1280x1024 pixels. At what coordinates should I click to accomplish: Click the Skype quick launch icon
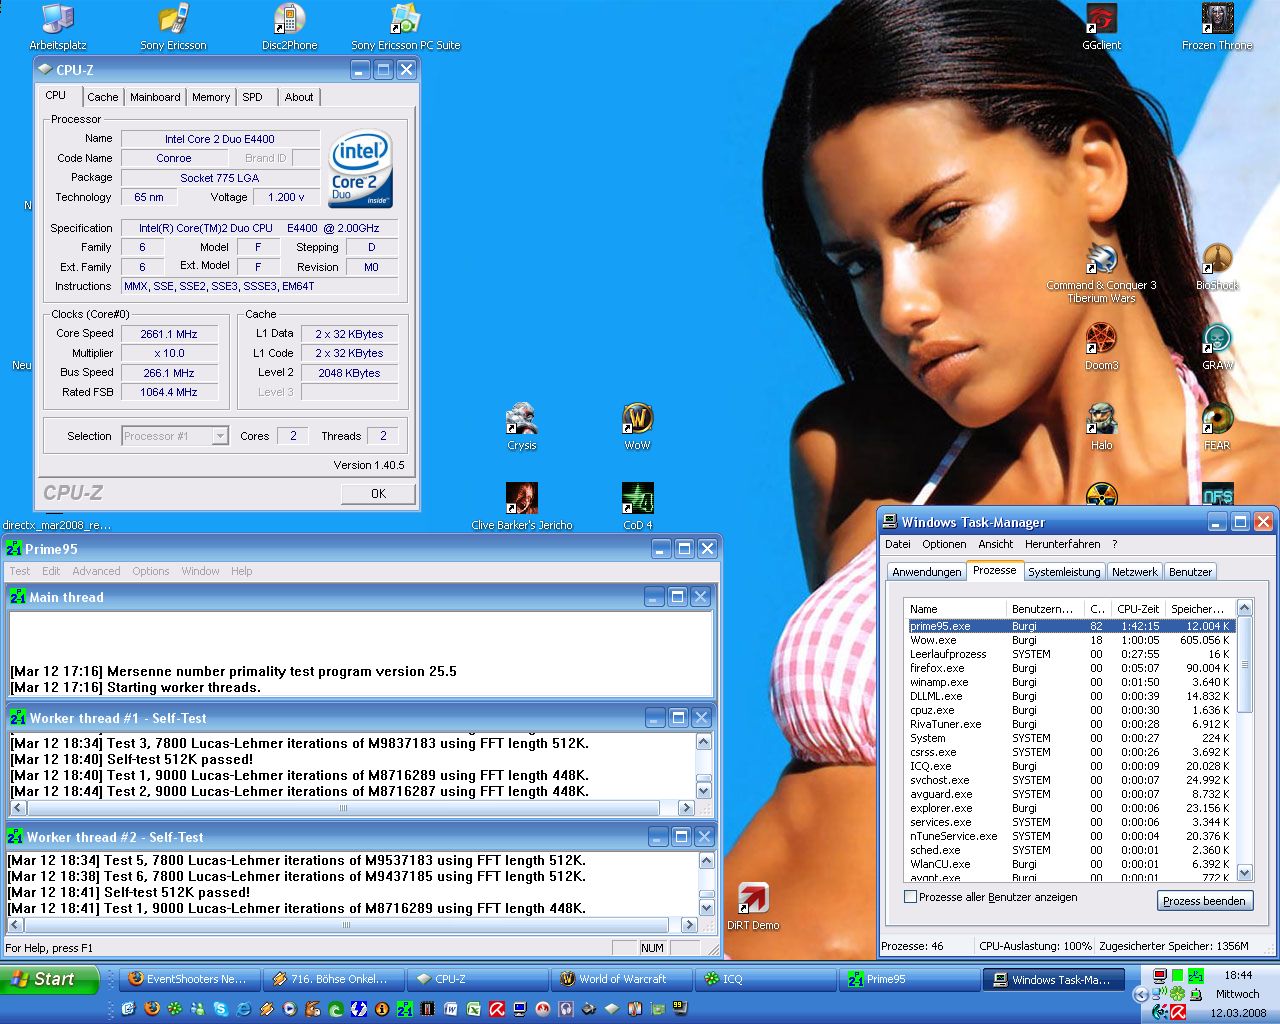(x=221, y=1009)
